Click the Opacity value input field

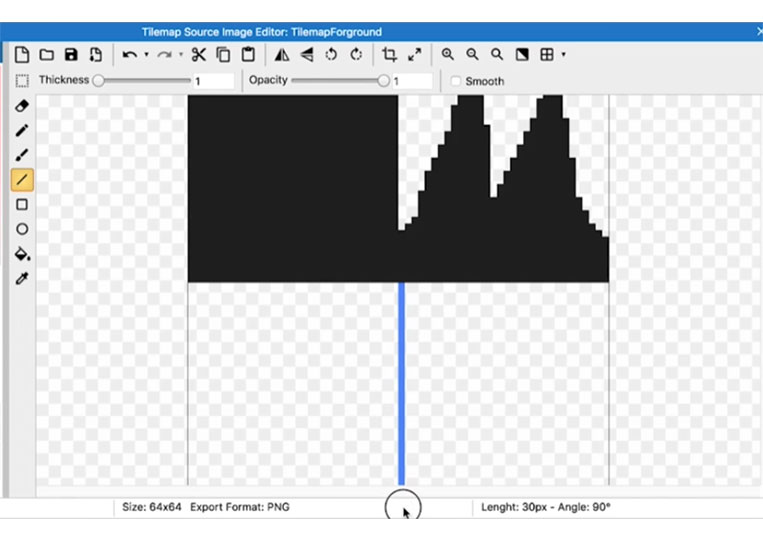[412, 81]
